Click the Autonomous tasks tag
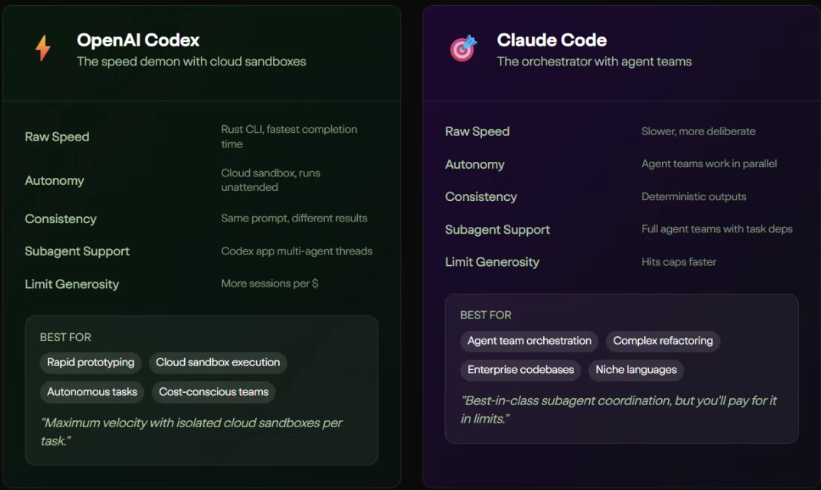The image size is (821, 490). click(x=92, y=392)
